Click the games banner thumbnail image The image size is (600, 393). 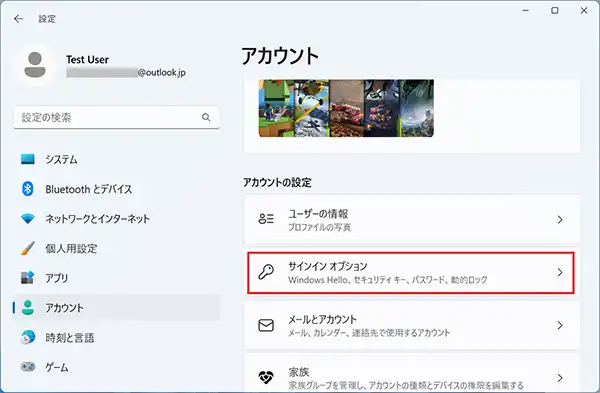pyautogui.click(x=346, y=108)
